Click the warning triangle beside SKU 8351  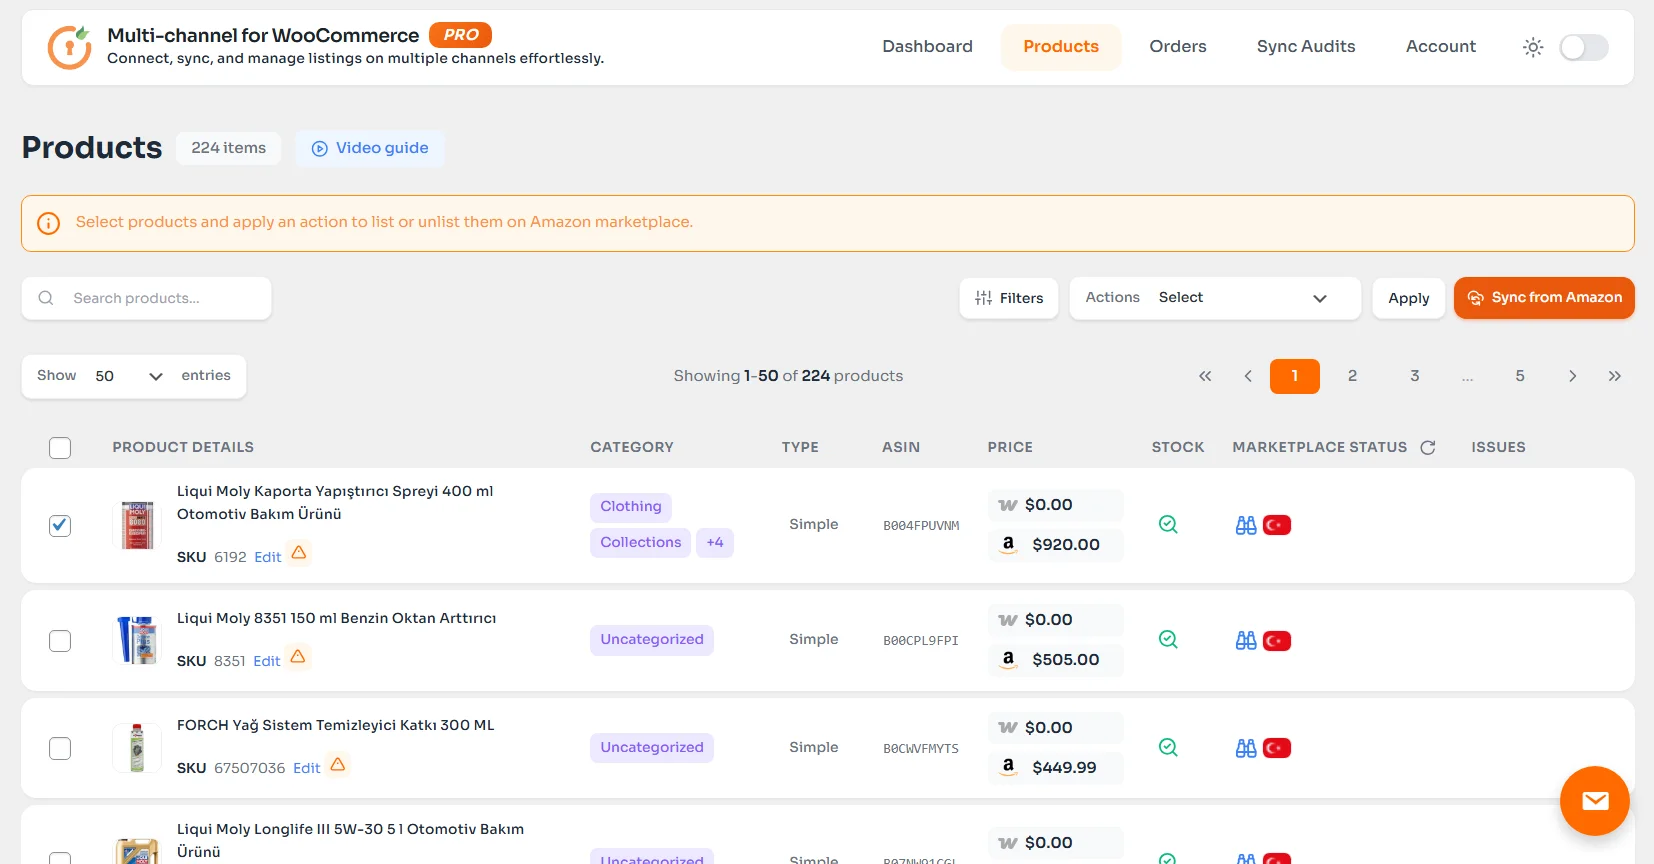click(298, 657)
